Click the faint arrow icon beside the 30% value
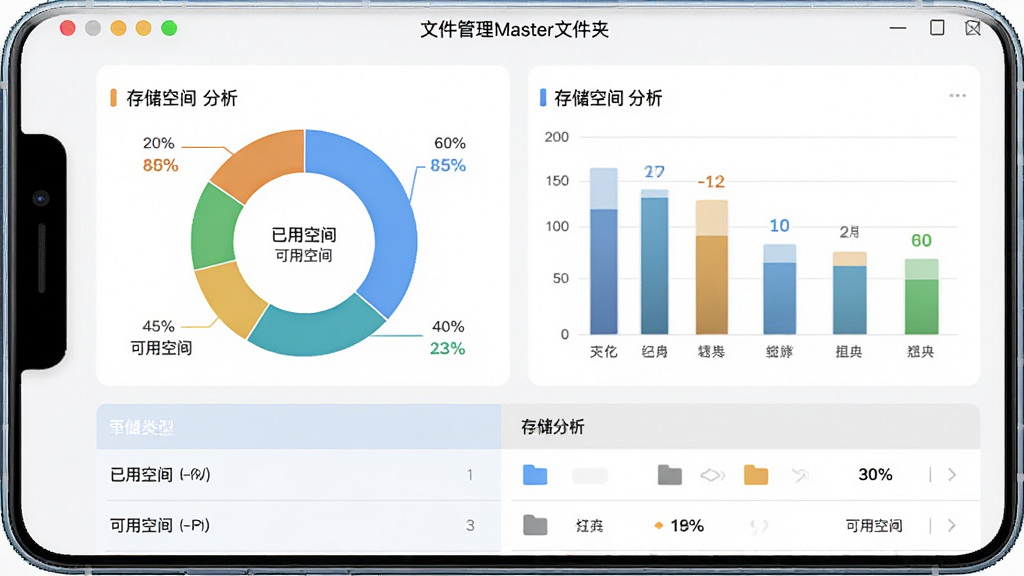Image resolution: width=1024 pixels, height=576 pixels. coord(799,475)
